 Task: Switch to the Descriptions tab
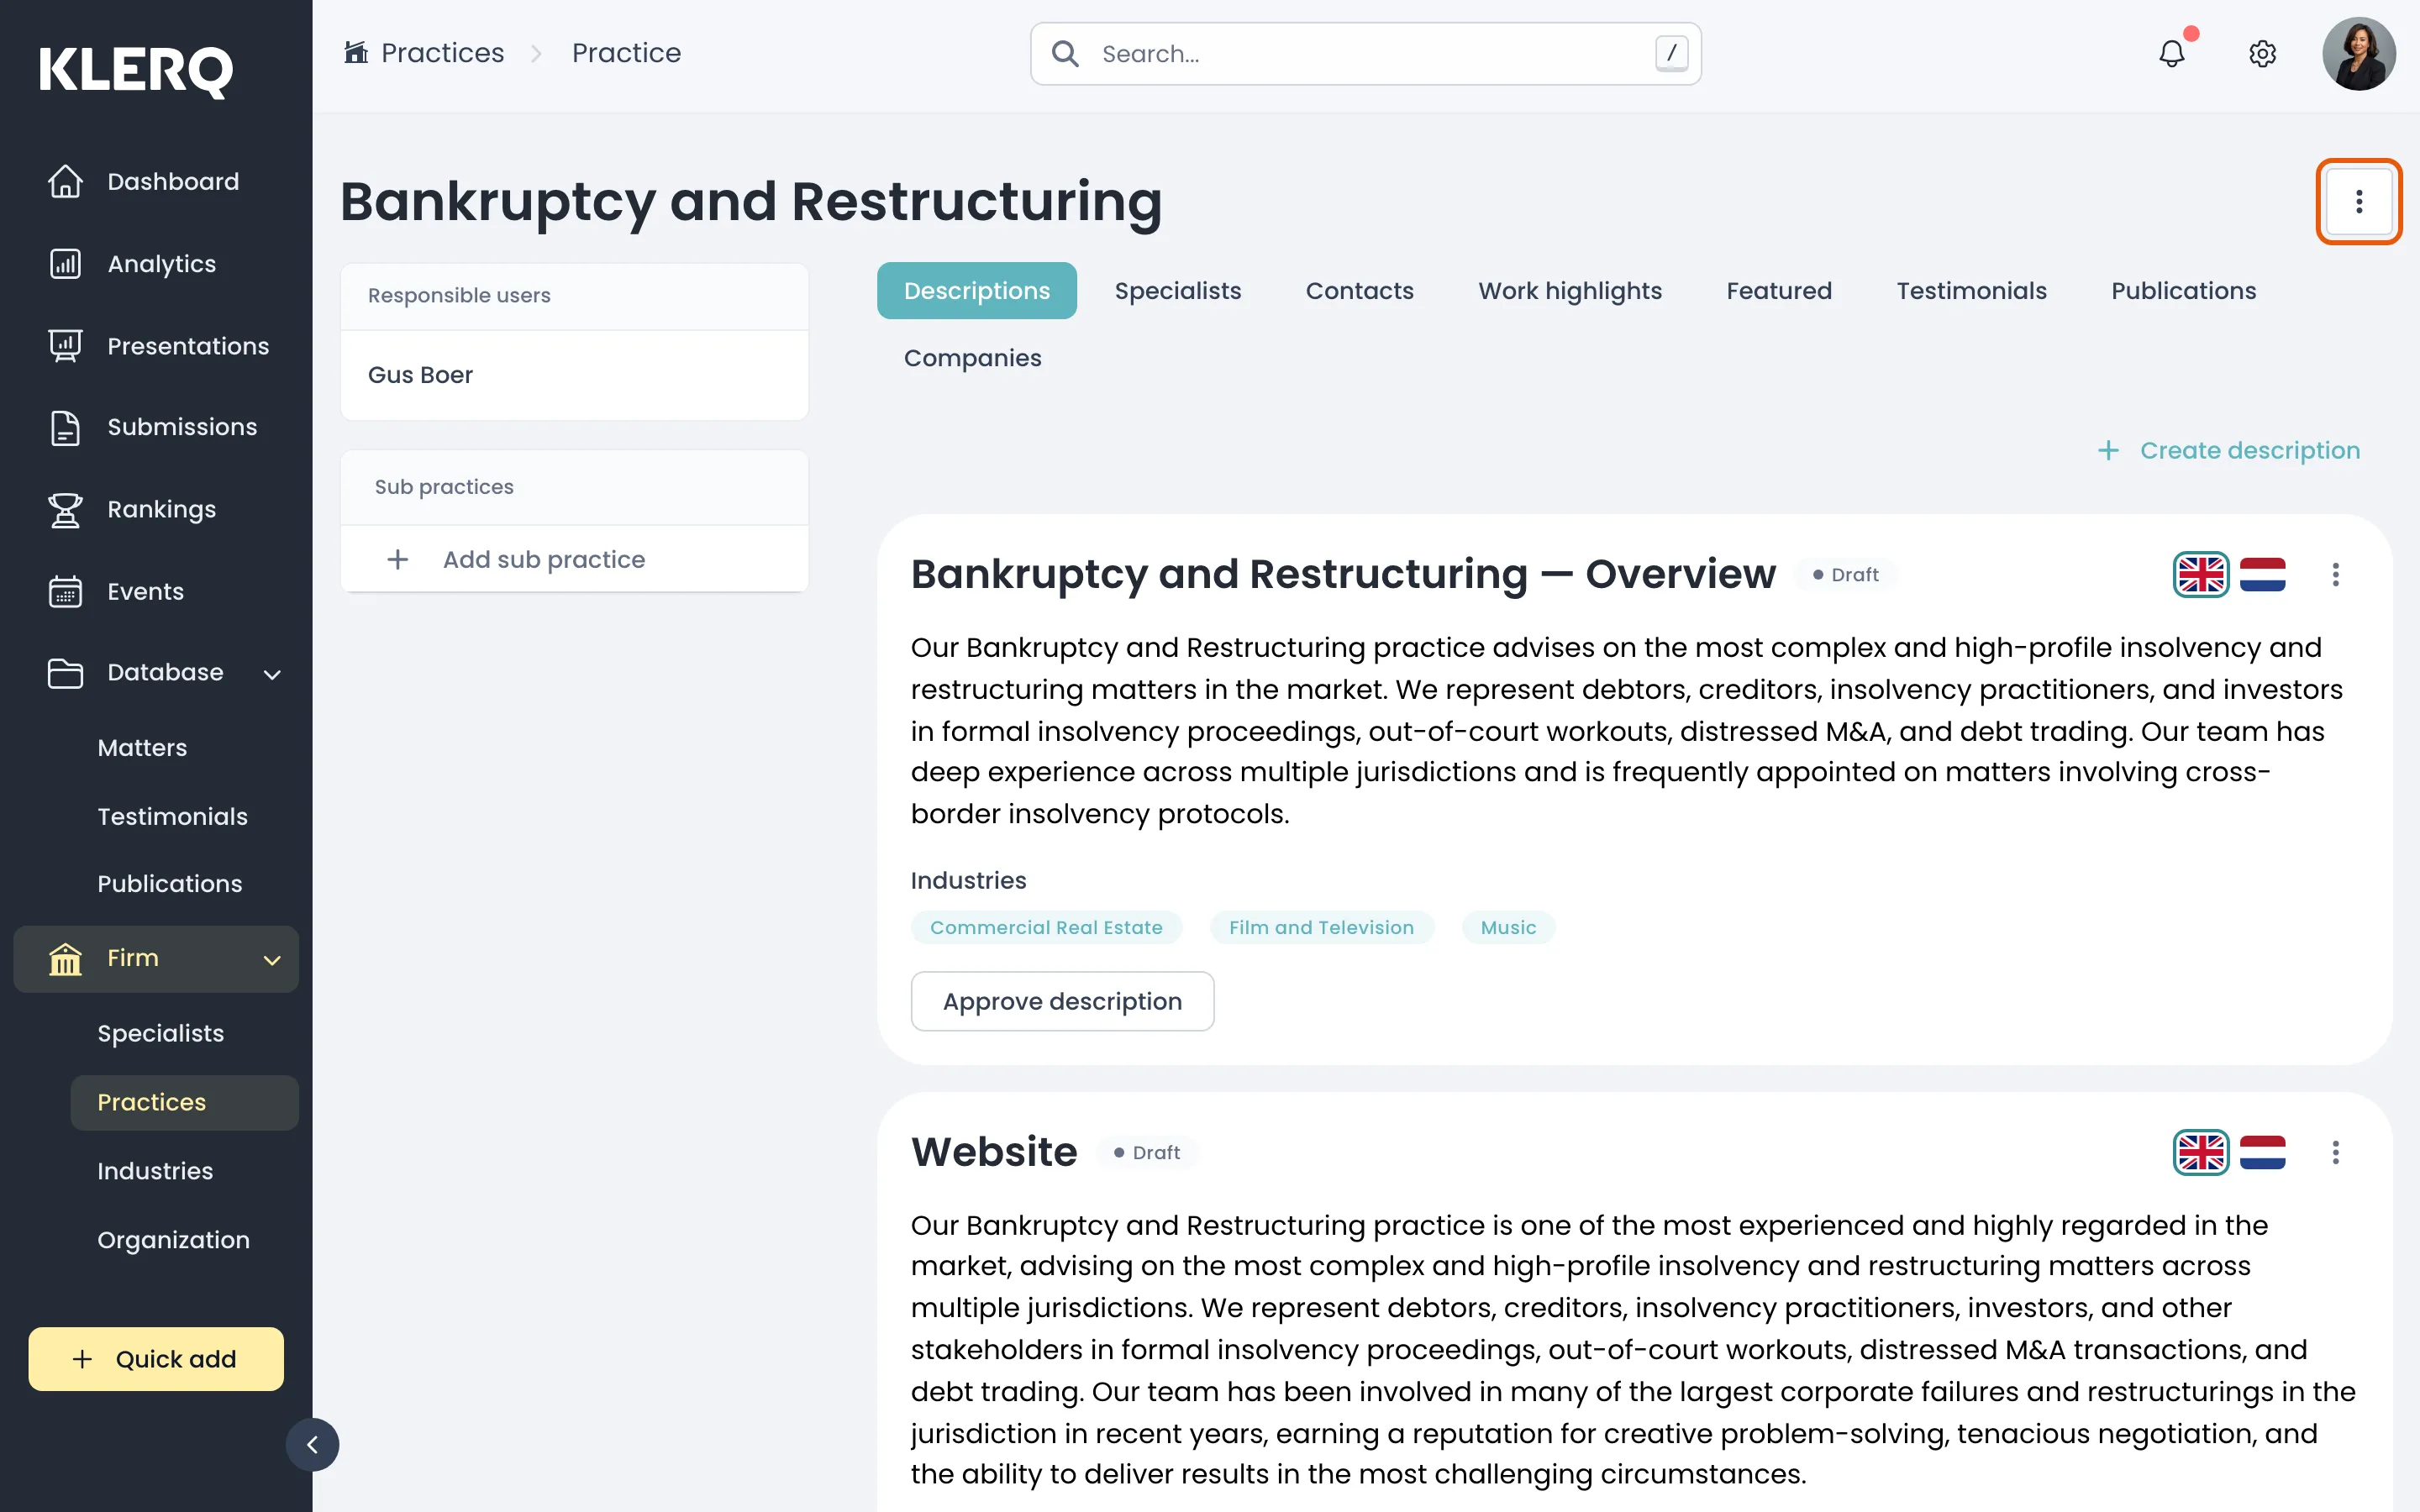[977, 291]
